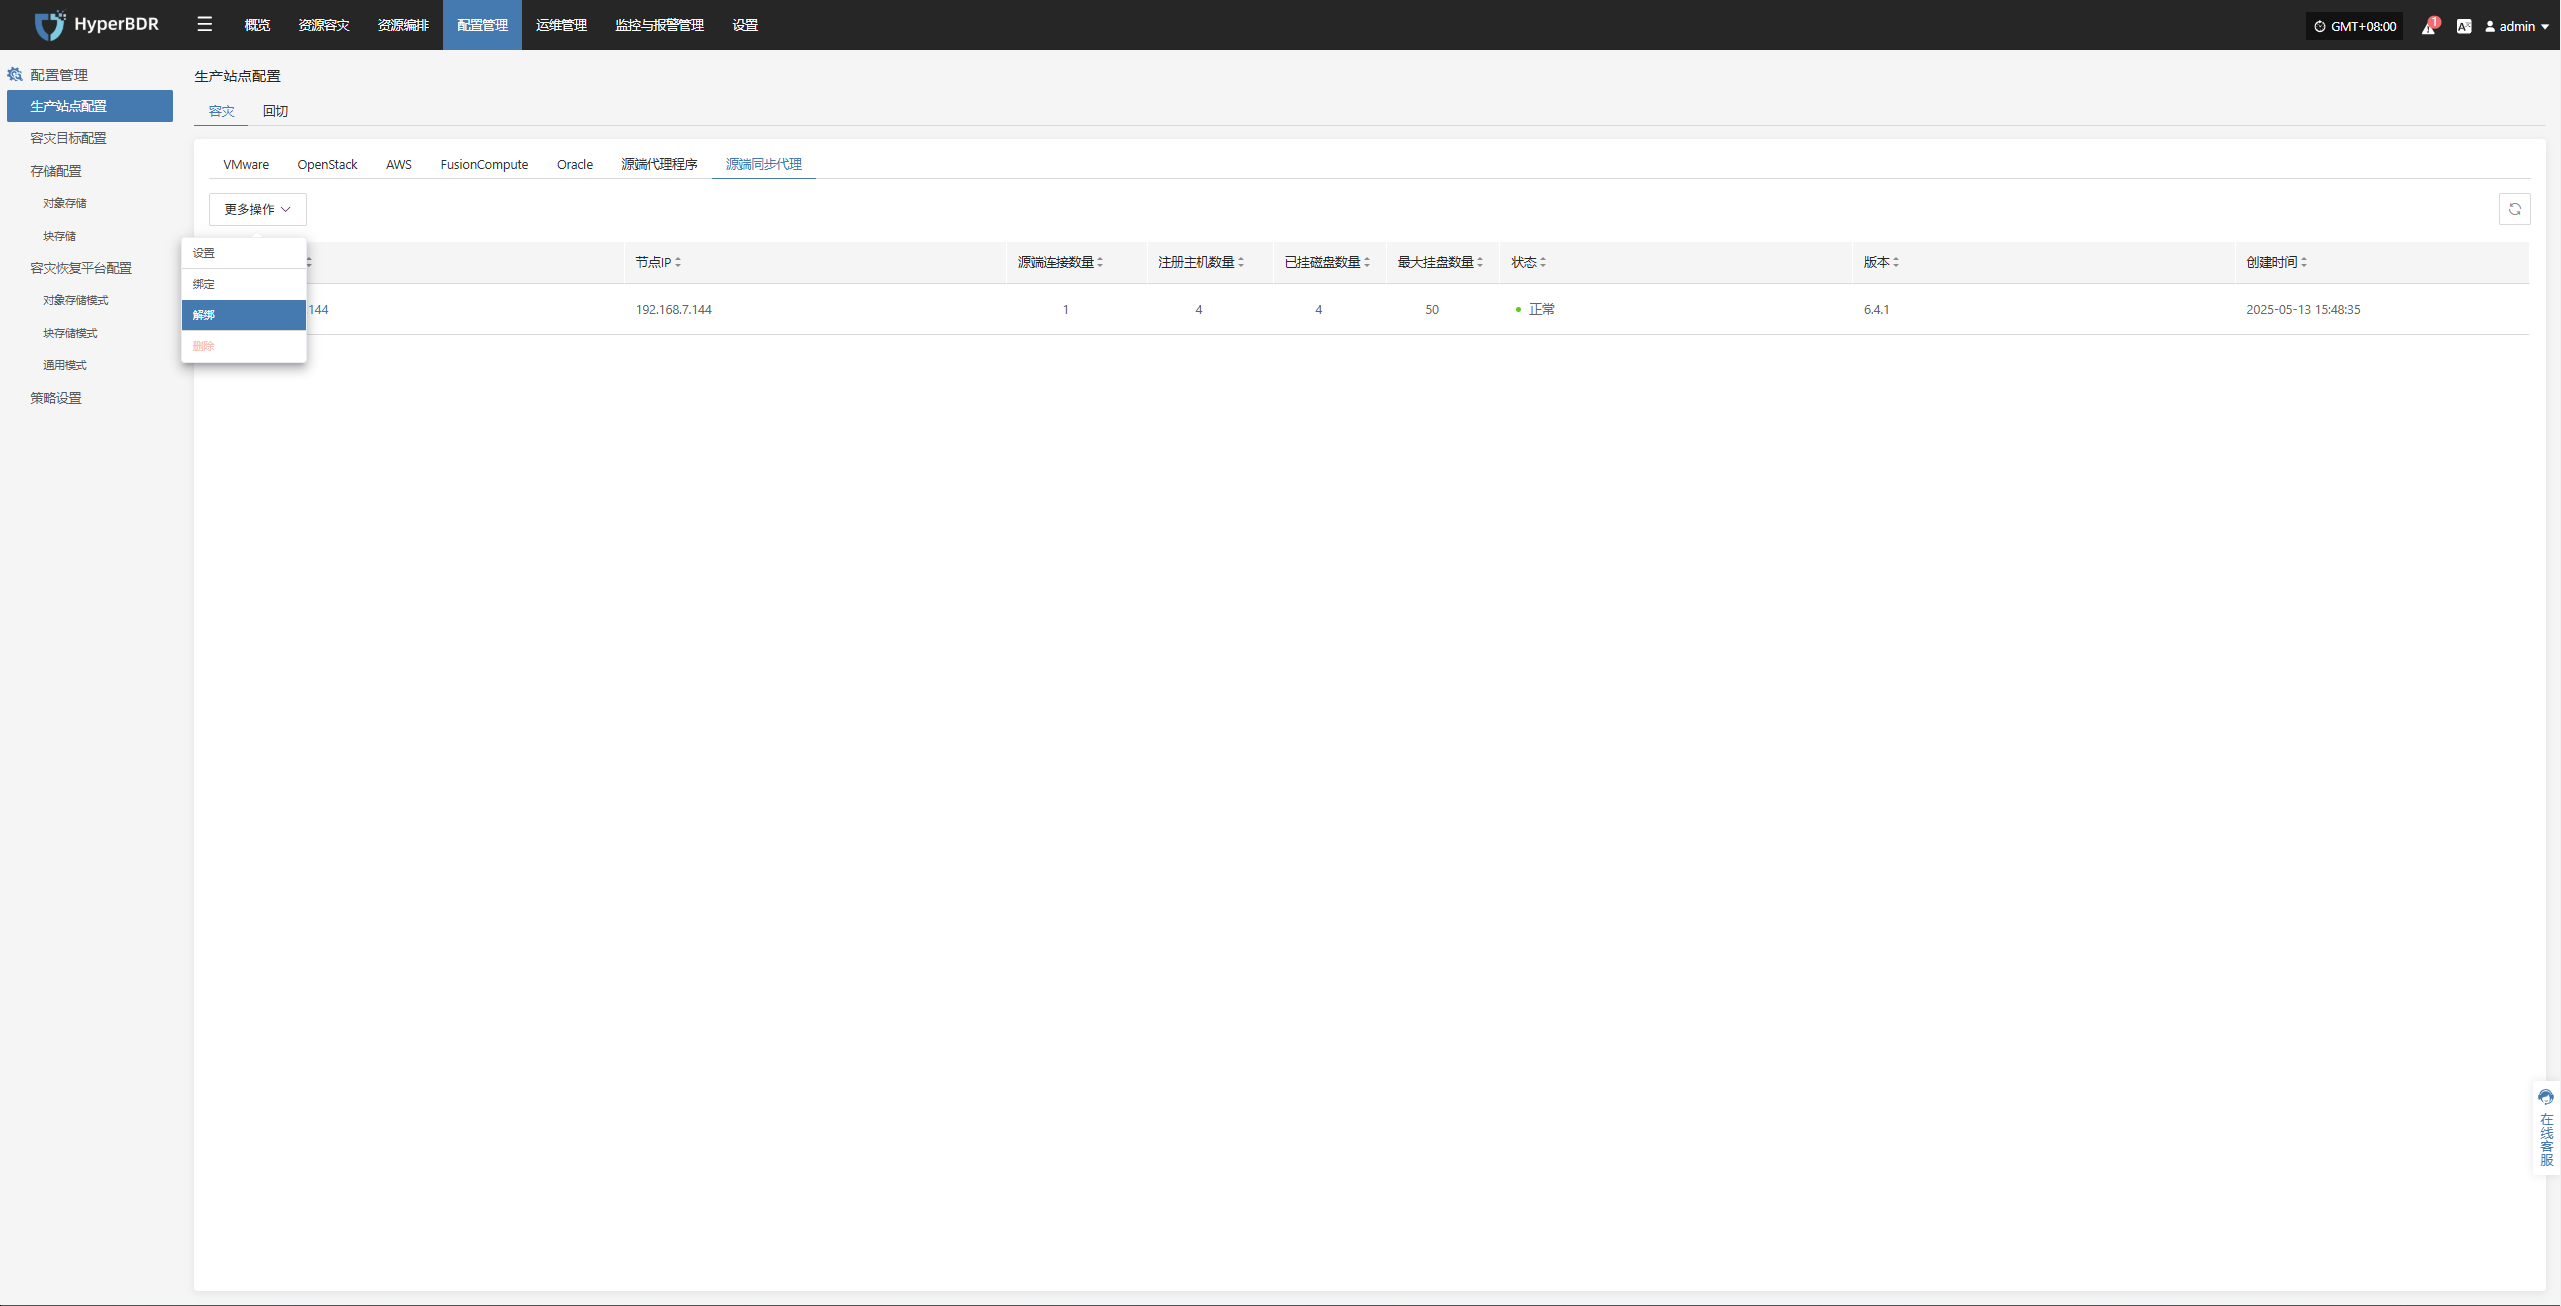This screenshot has height=1306, width=2561.
Task: Go to 运维管理 in top navigation
Action: coord(561,25)
